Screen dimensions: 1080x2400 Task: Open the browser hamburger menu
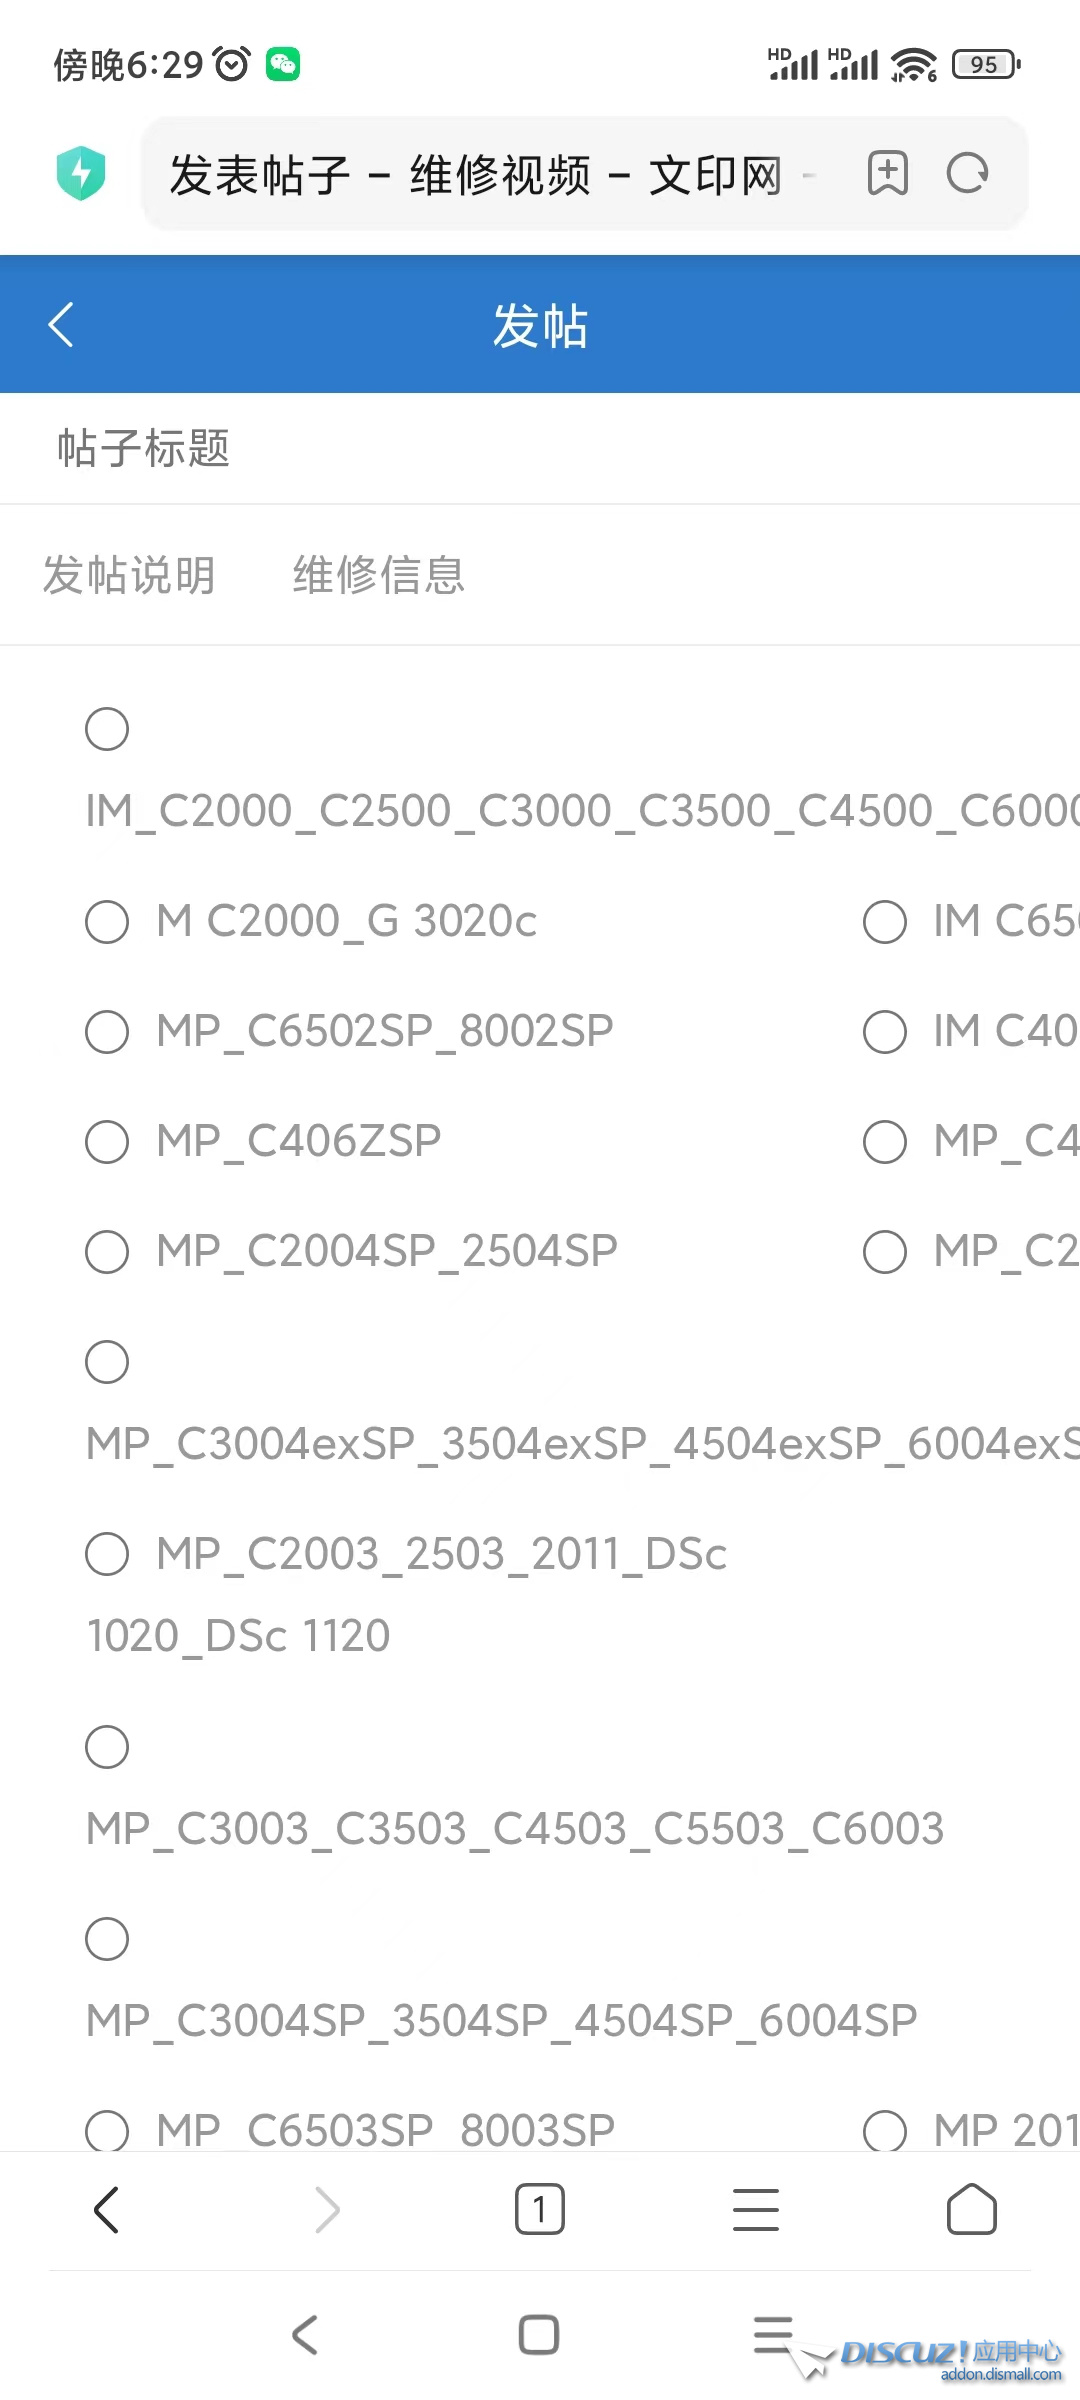point(755,2209)
